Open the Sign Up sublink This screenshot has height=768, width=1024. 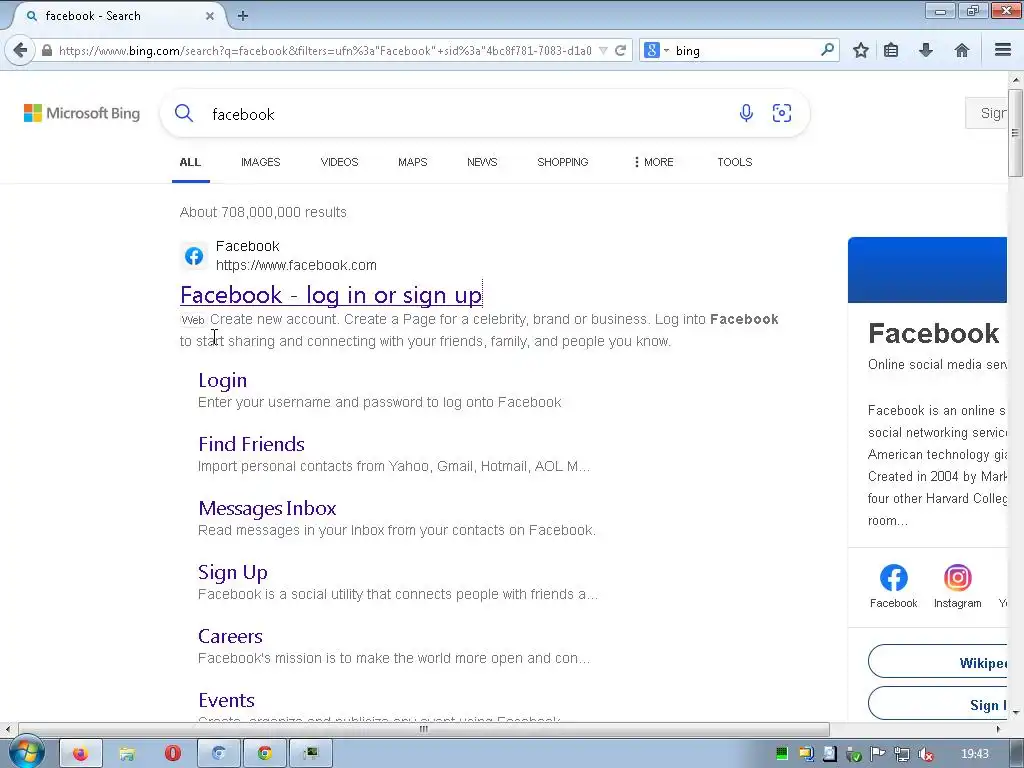tap(232, 573)
